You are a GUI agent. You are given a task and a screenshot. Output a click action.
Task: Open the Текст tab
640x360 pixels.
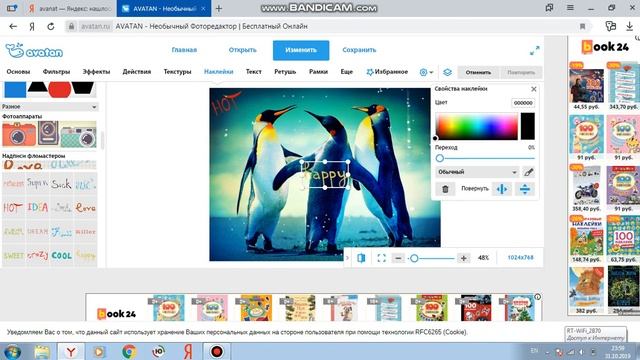(253, 72)
